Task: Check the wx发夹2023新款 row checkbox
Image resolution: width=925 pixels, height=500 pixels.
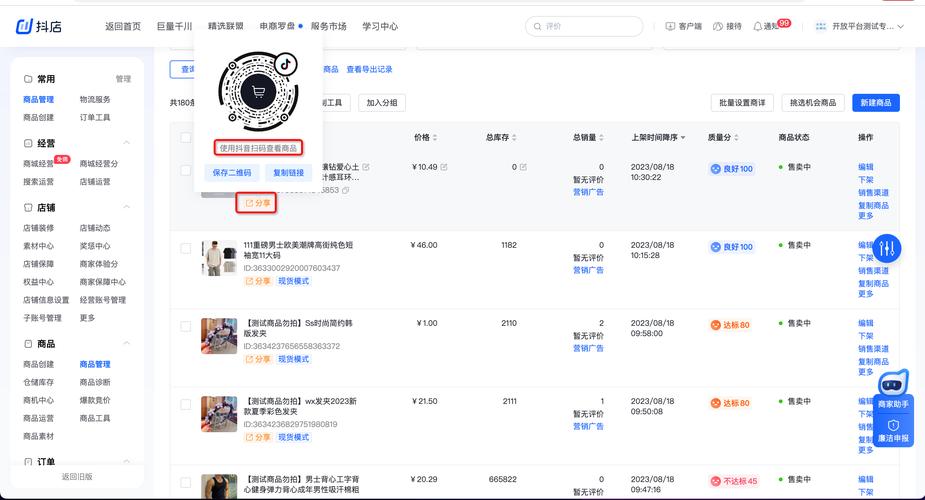Action: (186, 404)
